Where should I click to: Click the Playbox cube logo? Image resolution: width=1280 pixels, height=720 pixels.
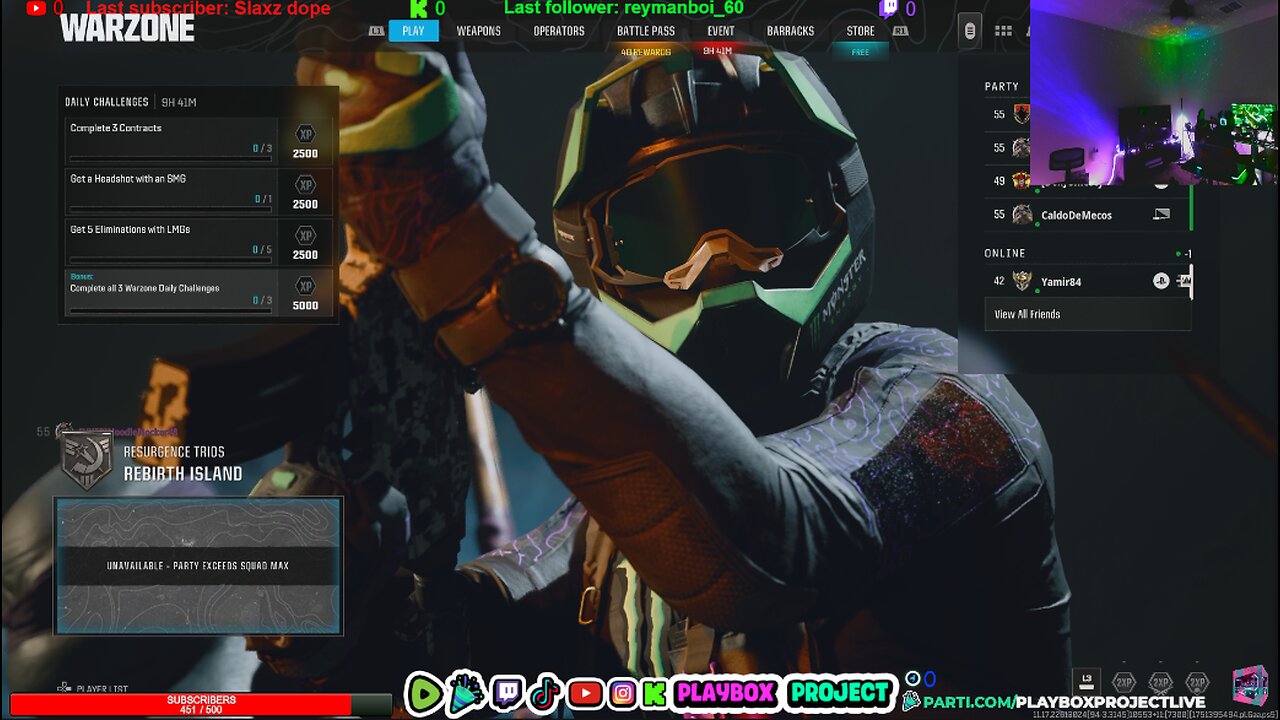pyautogui.click(x=1249, y=686)
